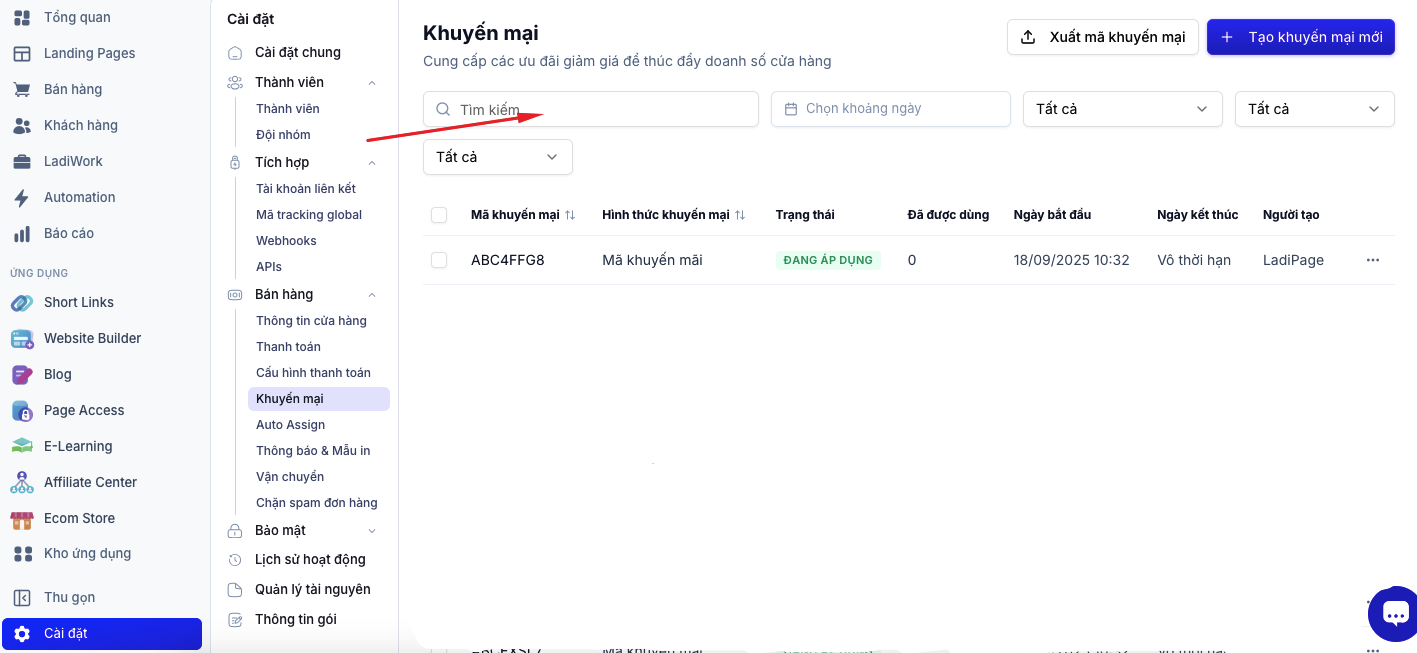1417x653 pixels.
Task: Open the second-row Tất cả dropdown
Action: point(498,157)
